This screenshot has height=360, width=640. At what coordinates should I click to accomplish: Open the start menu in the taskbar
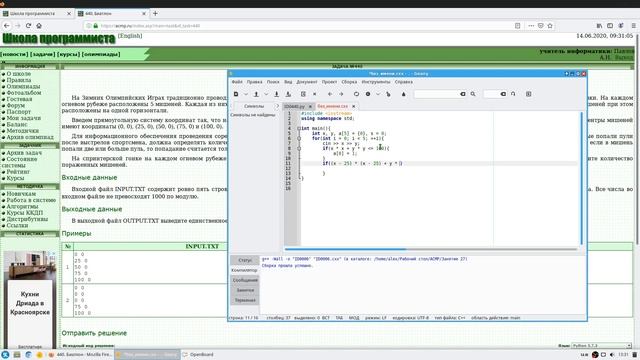pos(5,355)
